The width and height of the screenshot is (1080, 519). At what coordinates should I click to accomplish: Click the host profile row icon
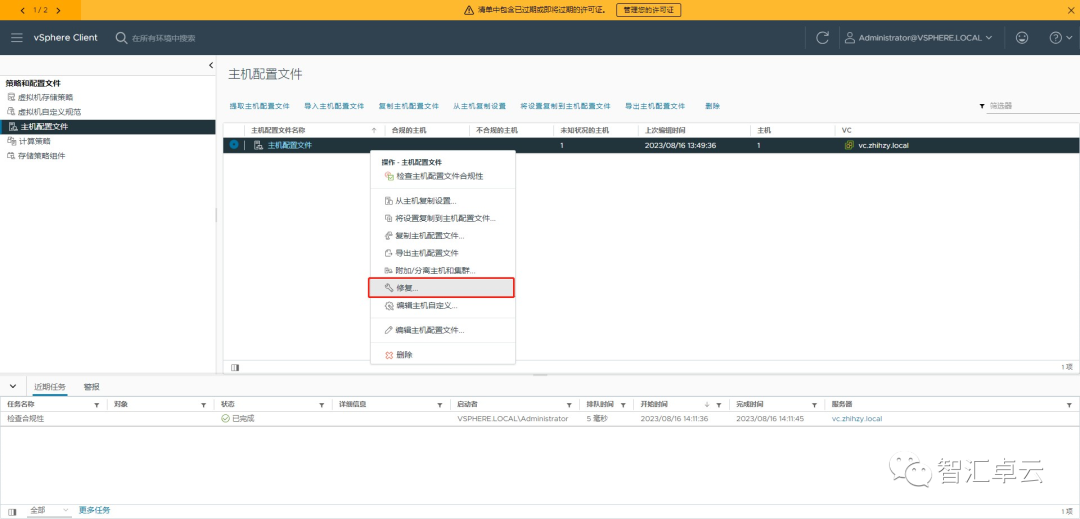point(258,145)
